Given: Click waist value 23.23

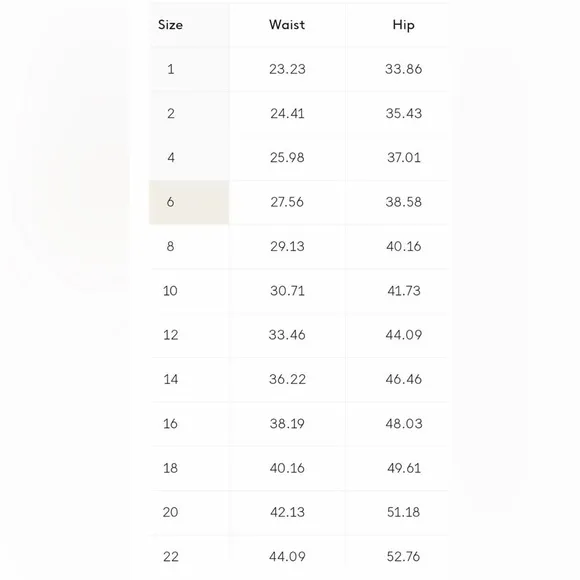Looking at the screenshot, I should 287,69.
